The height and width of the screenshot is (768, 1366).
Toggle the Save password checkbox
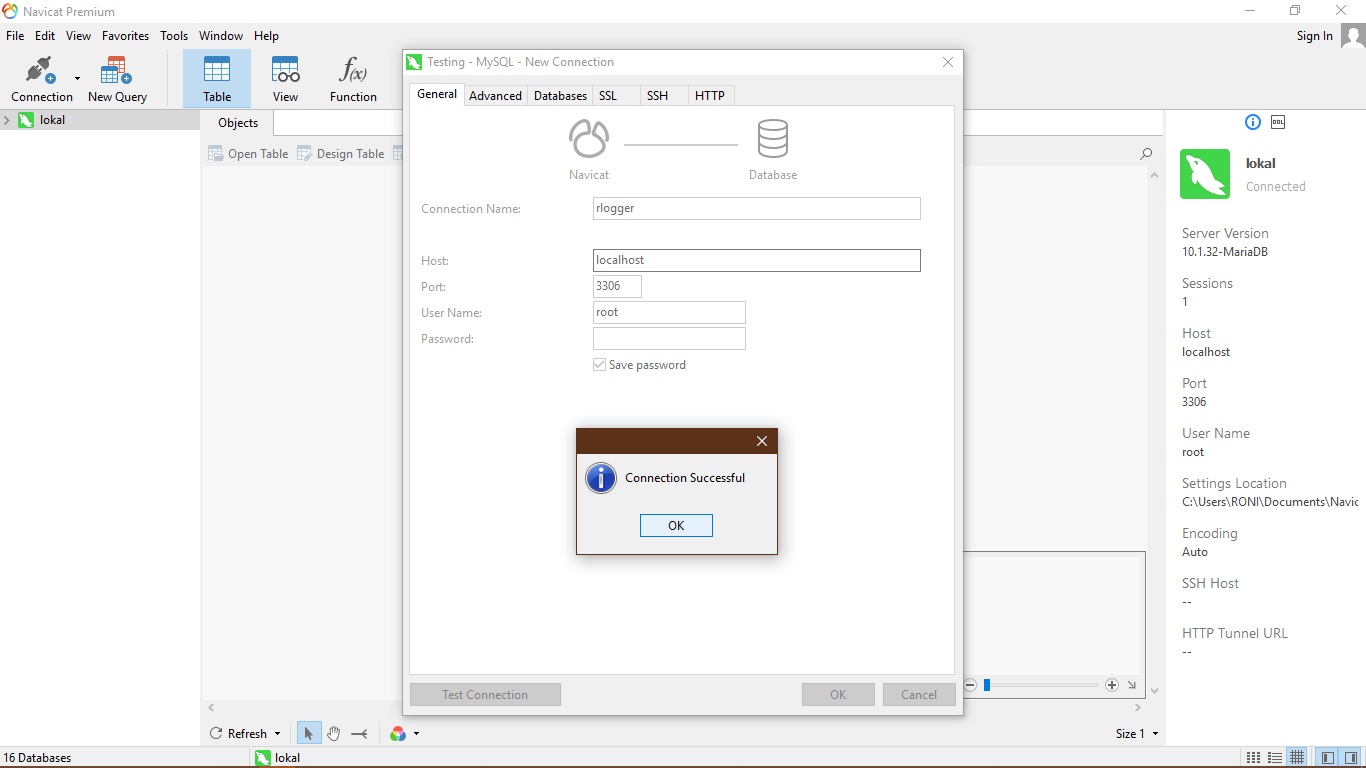600,365
